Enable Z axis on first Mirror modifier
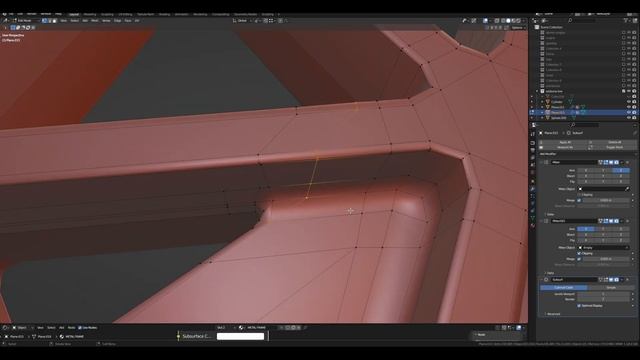Viewport: 640px width, 360px height. 621,171
